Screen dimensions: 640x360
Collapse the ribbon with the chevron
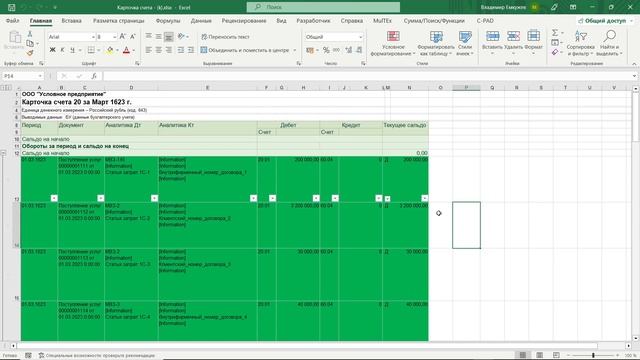(634, 64)
